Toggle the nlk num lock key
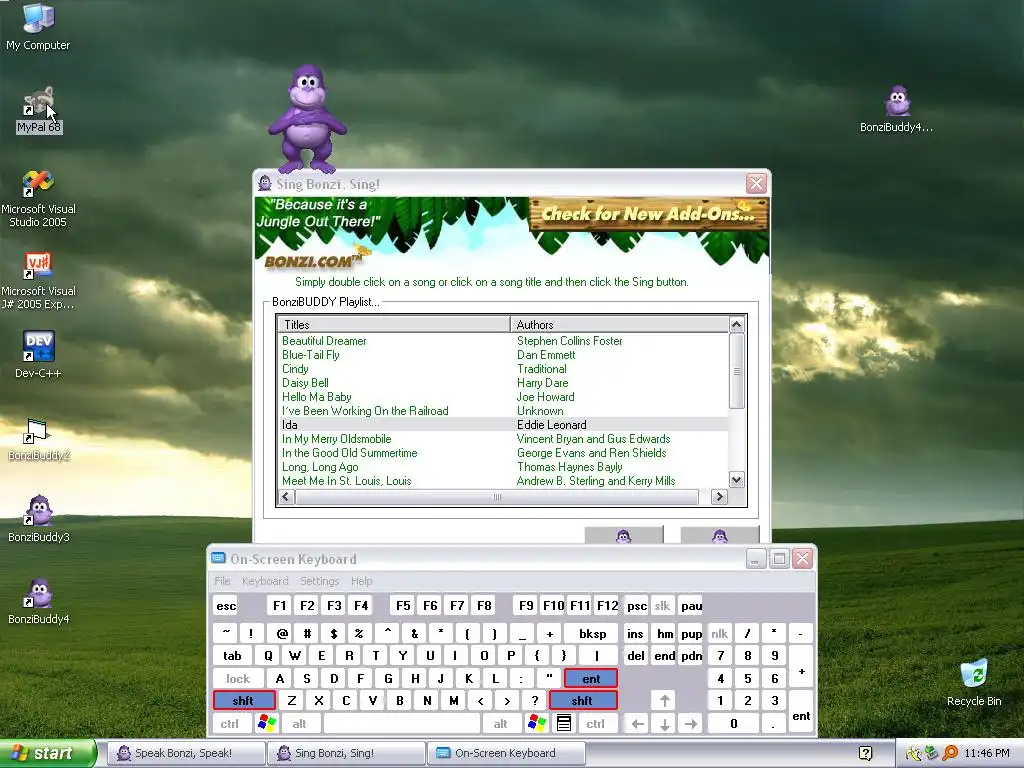 (720, 633)
